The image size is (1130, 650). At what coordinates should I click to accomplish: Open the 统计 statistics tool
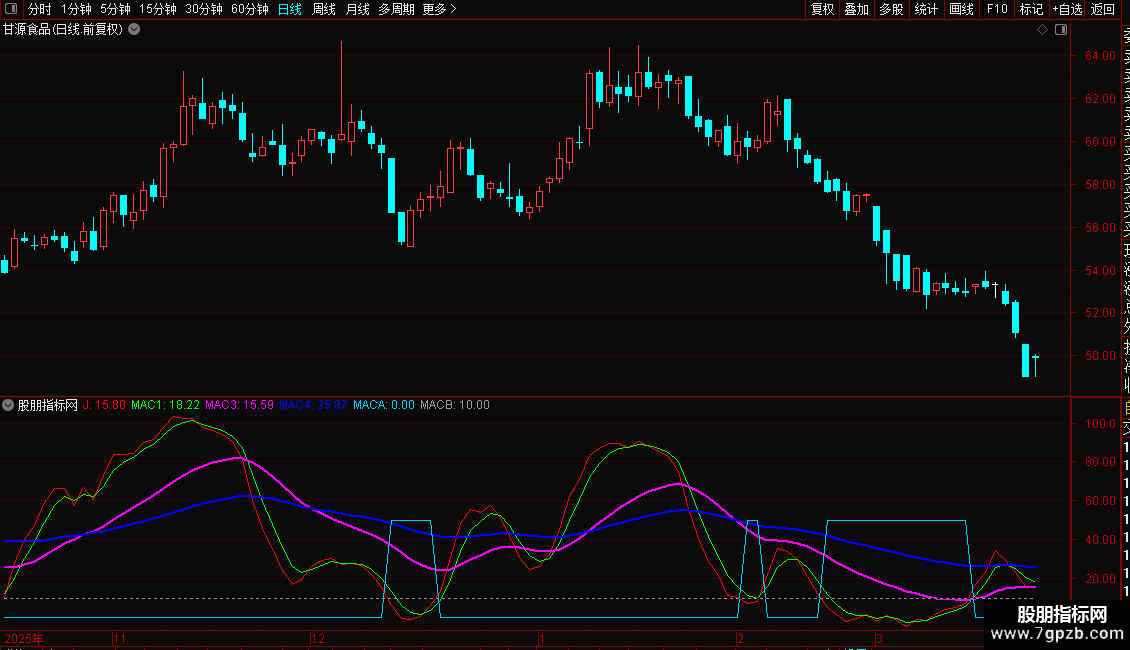[x=926, y=9]
